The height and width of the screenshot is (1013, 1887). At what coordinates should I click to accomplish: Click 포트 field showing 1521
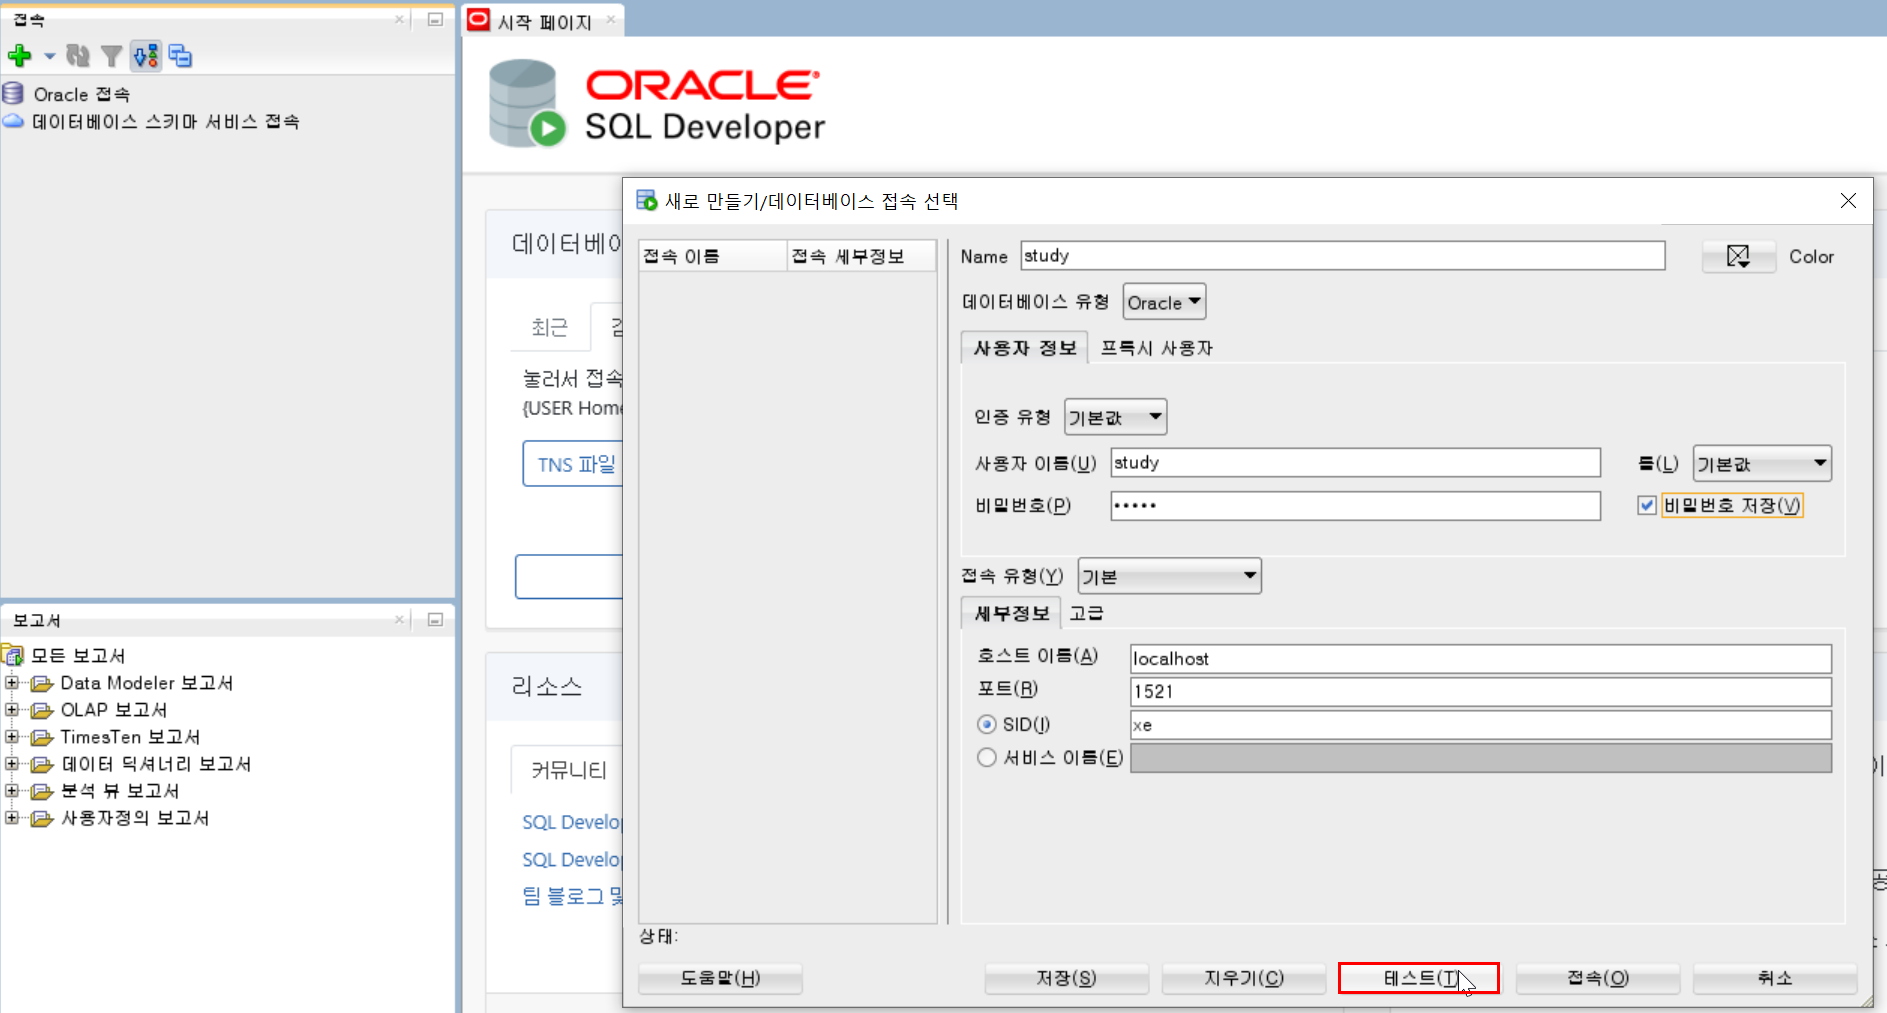(x=1480, y=692)
